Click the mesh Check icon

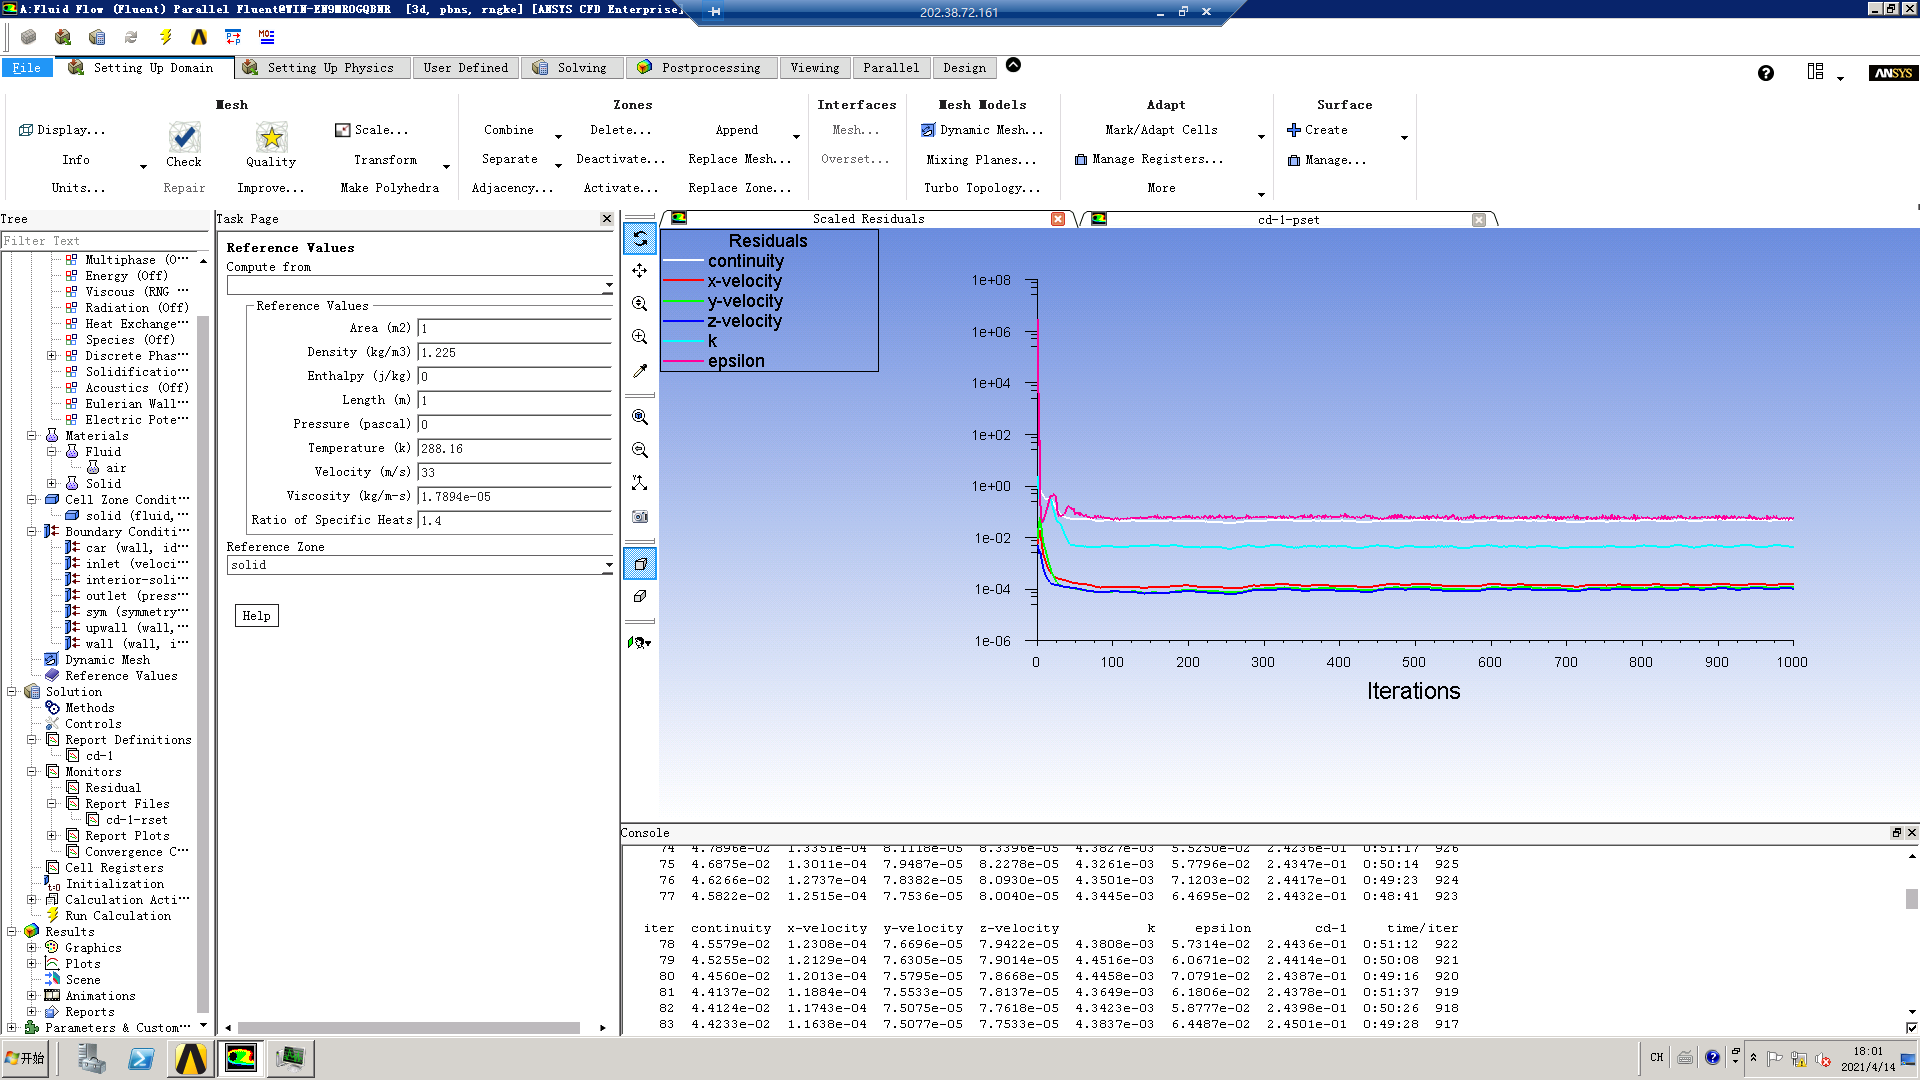184,138
